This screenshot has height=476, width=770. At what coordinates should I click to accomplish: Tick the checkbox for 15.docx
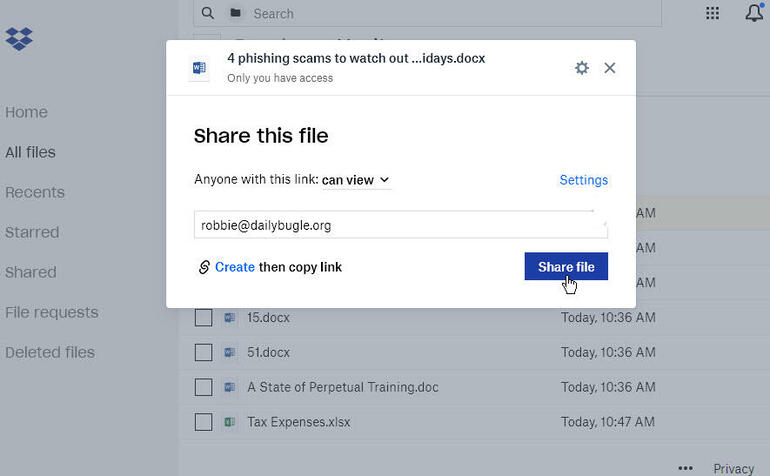click(203, 318)
